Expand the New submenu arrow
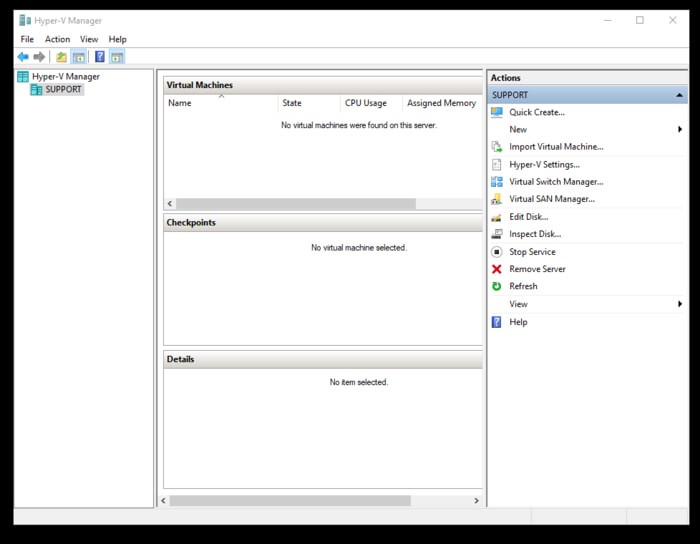 pos(679,129)
